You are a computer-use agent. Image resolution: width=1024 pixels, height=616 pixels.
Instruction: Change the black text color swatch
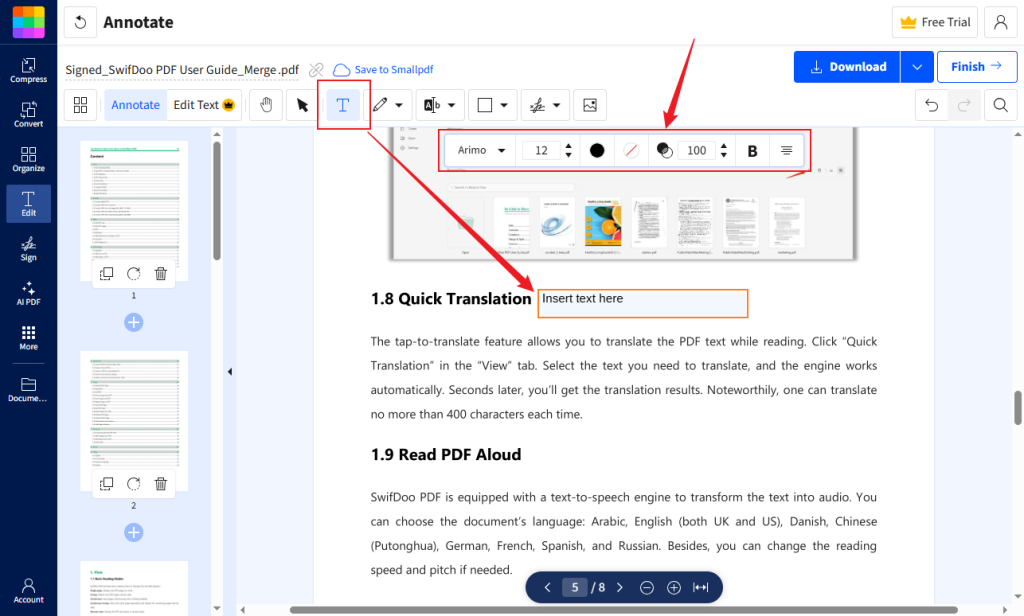click(x=595, y=150)
